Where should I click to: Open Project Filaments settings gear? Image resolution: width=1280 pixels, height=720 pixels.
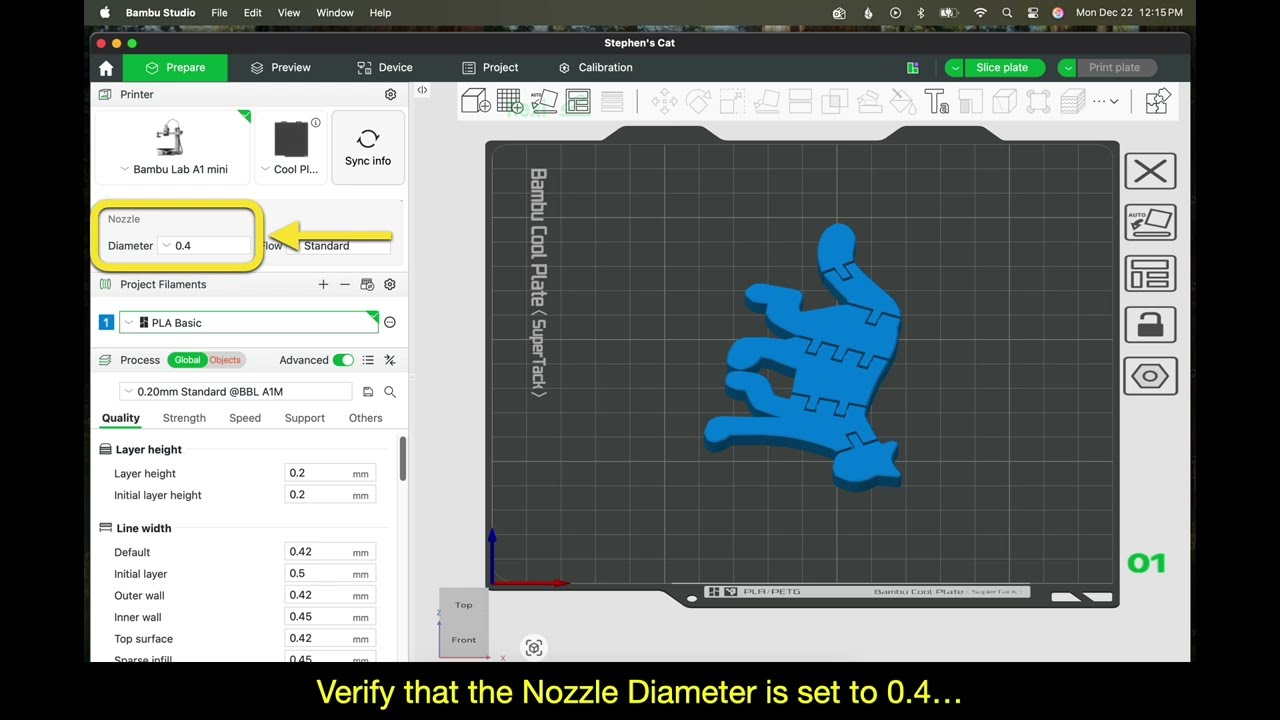[390, 285]
